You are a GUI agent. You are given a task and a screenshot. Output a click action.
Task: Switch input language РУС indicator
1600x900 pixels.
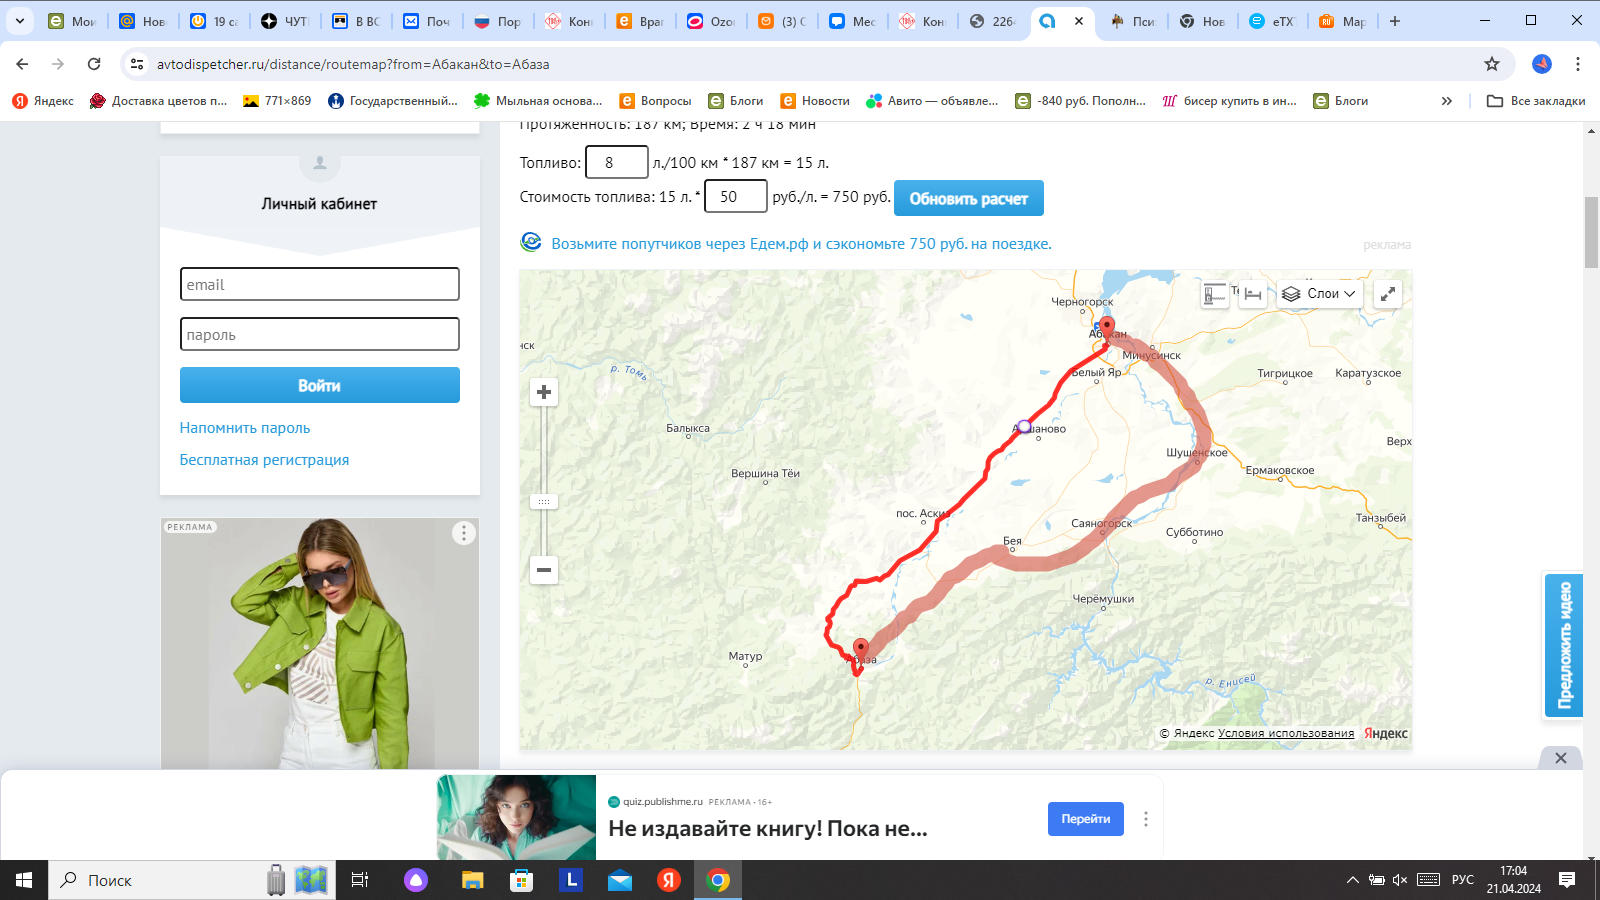[1463, 880]
